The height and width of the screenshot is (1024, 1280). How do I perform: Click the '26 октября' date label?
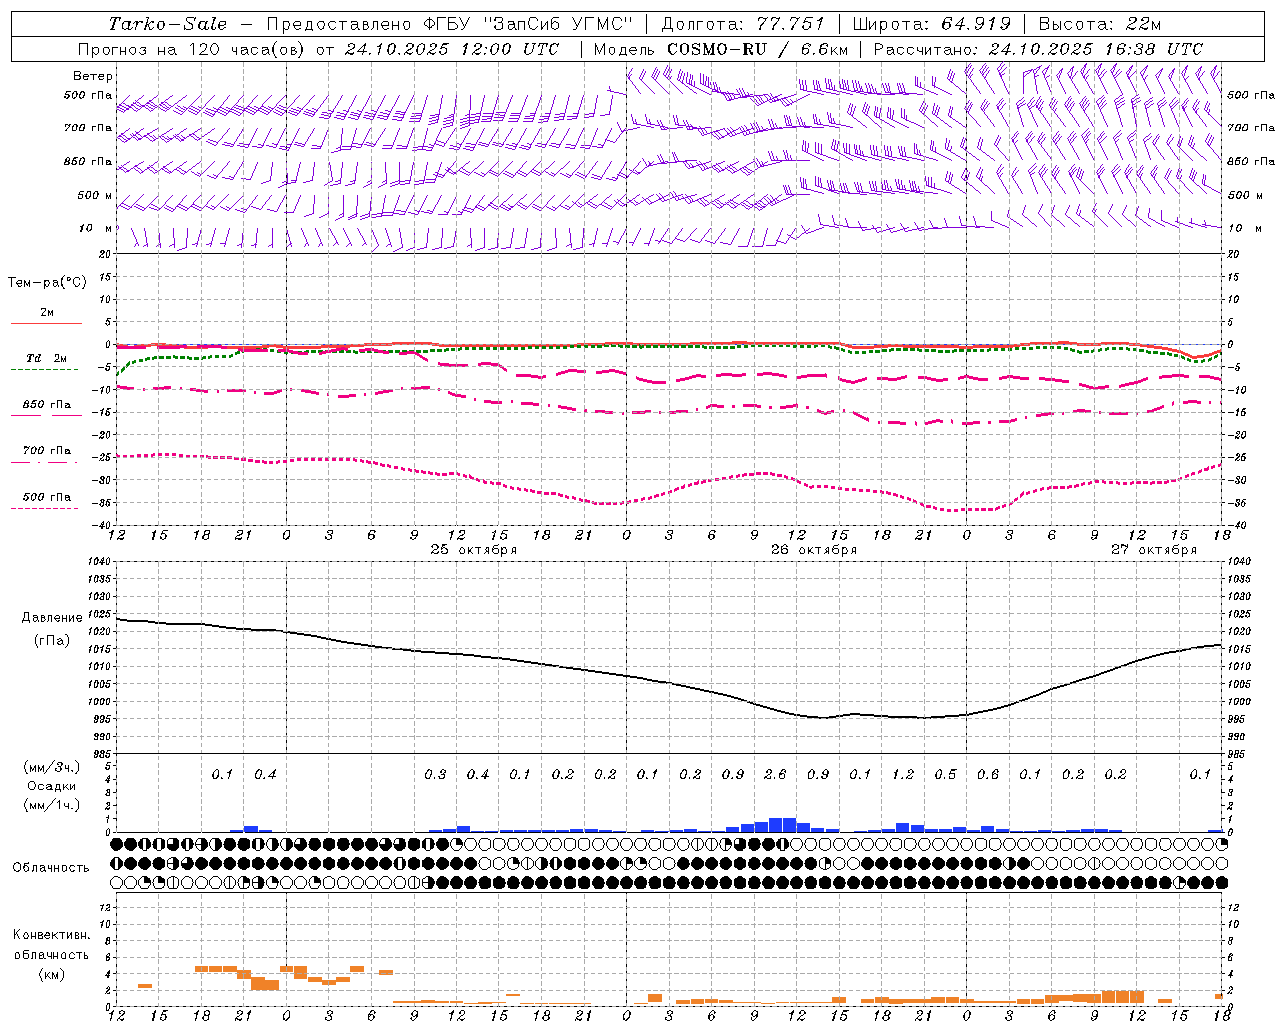813,550
